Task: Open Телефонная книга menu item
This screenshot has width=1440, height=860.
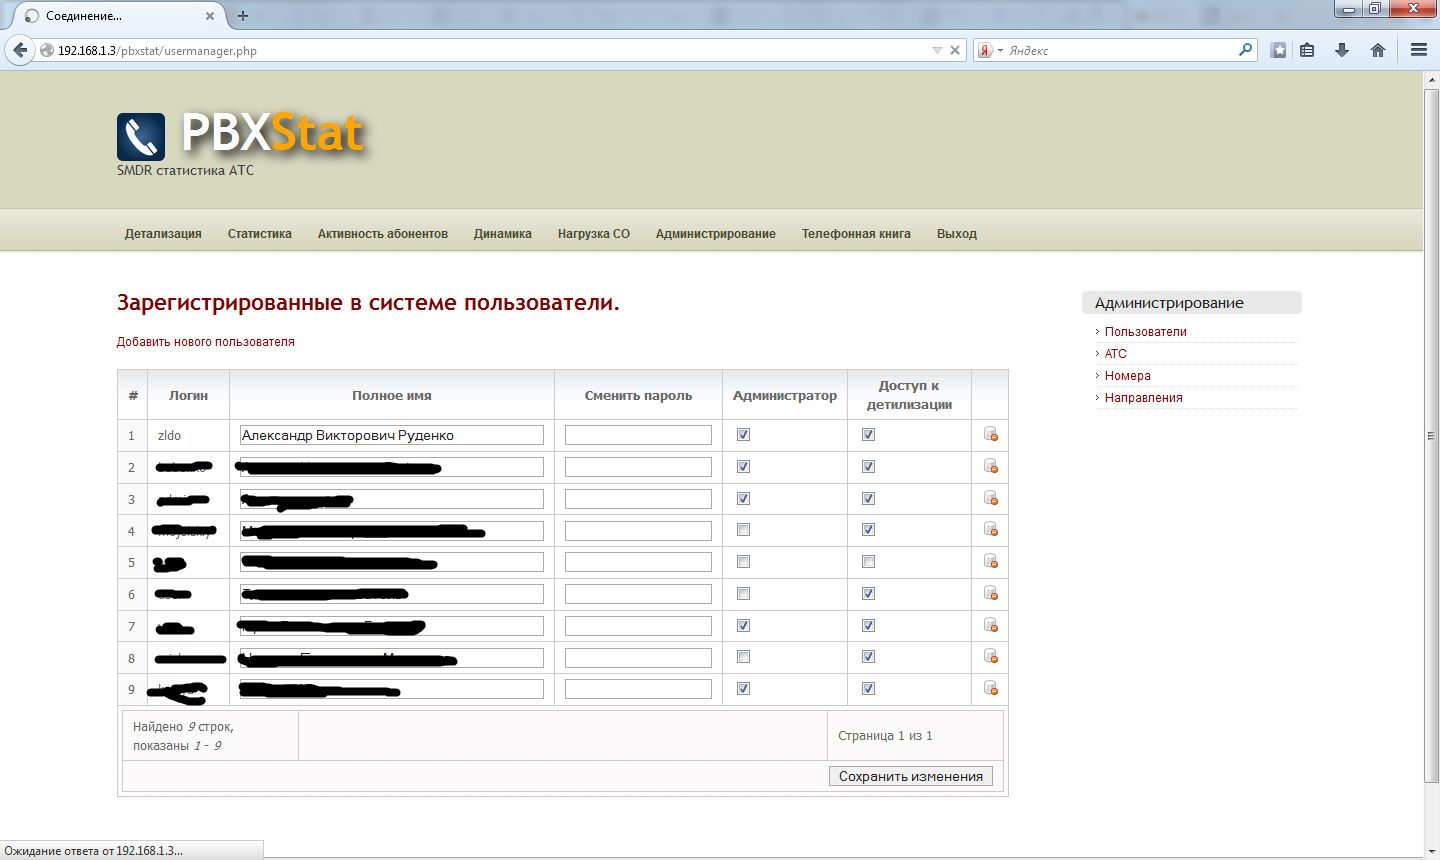Action: pos(856,234)
